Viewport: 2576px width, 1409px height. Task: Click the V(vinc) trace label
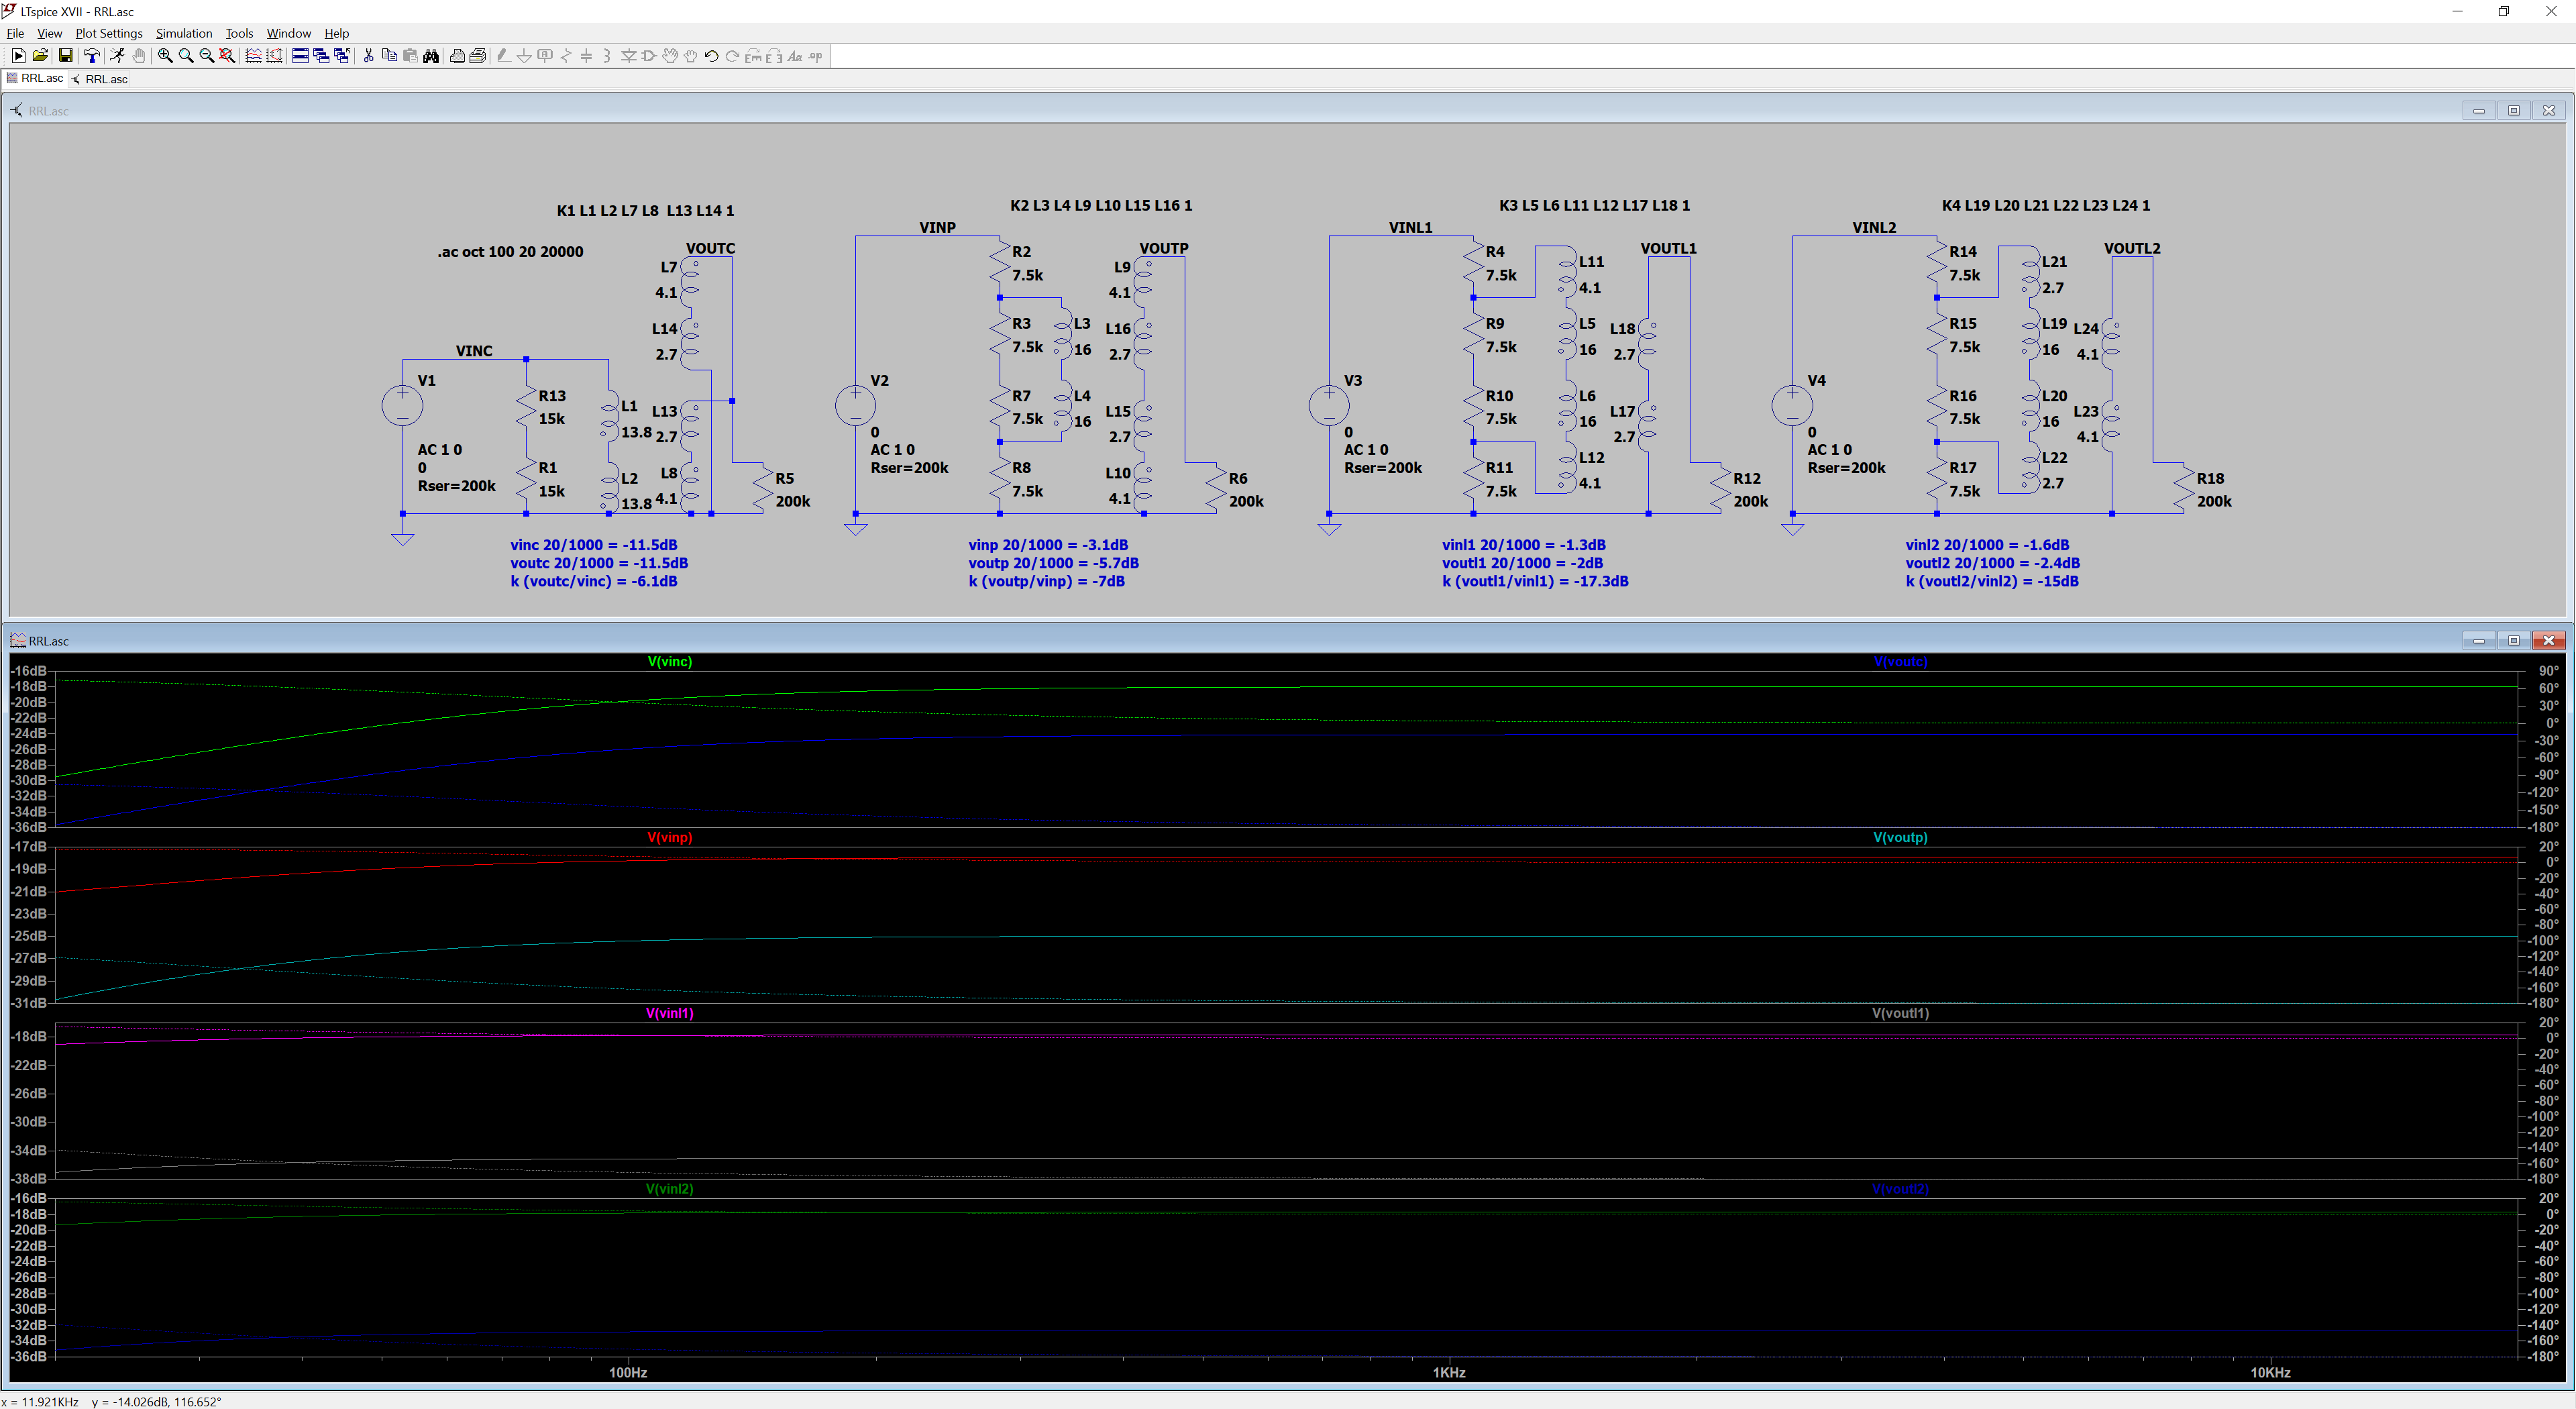click(669, 661)
